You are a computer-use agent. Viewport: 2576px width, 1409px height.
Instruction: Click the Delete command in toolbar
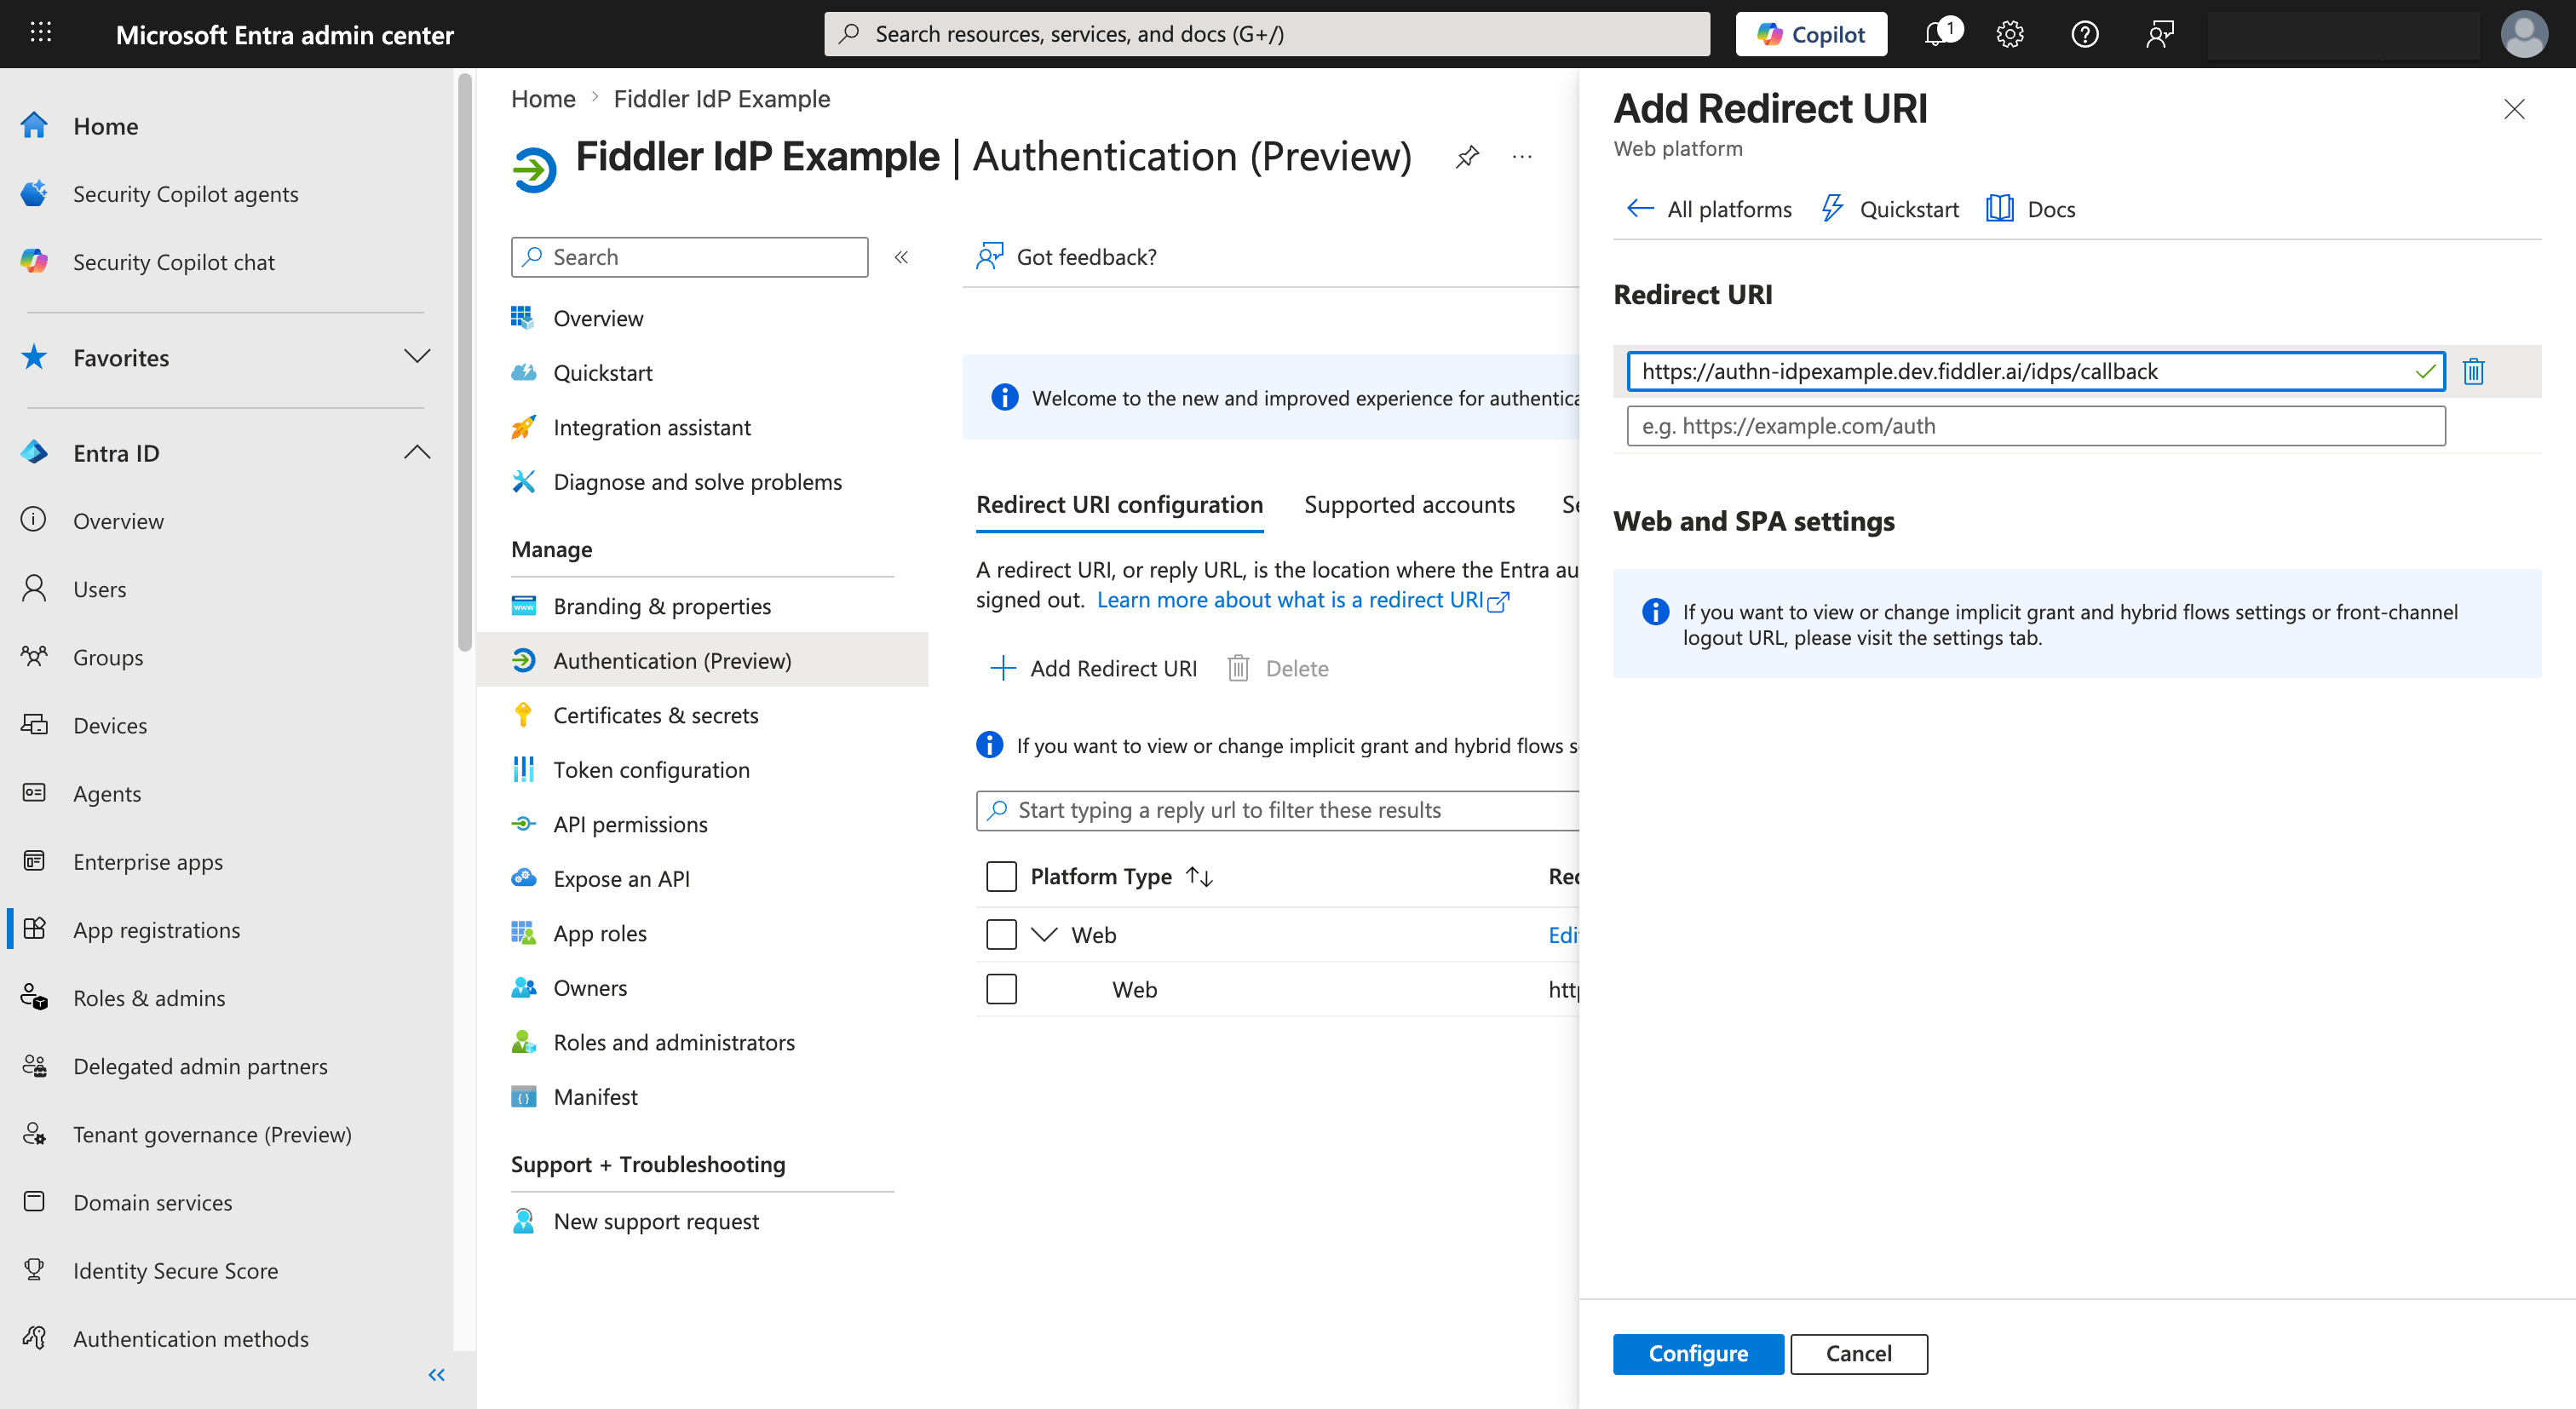1278,668
